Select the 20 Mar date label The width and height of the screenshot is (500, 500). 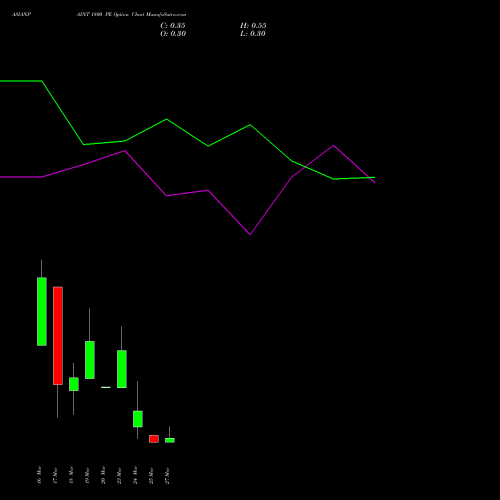(x=103, y=475)
